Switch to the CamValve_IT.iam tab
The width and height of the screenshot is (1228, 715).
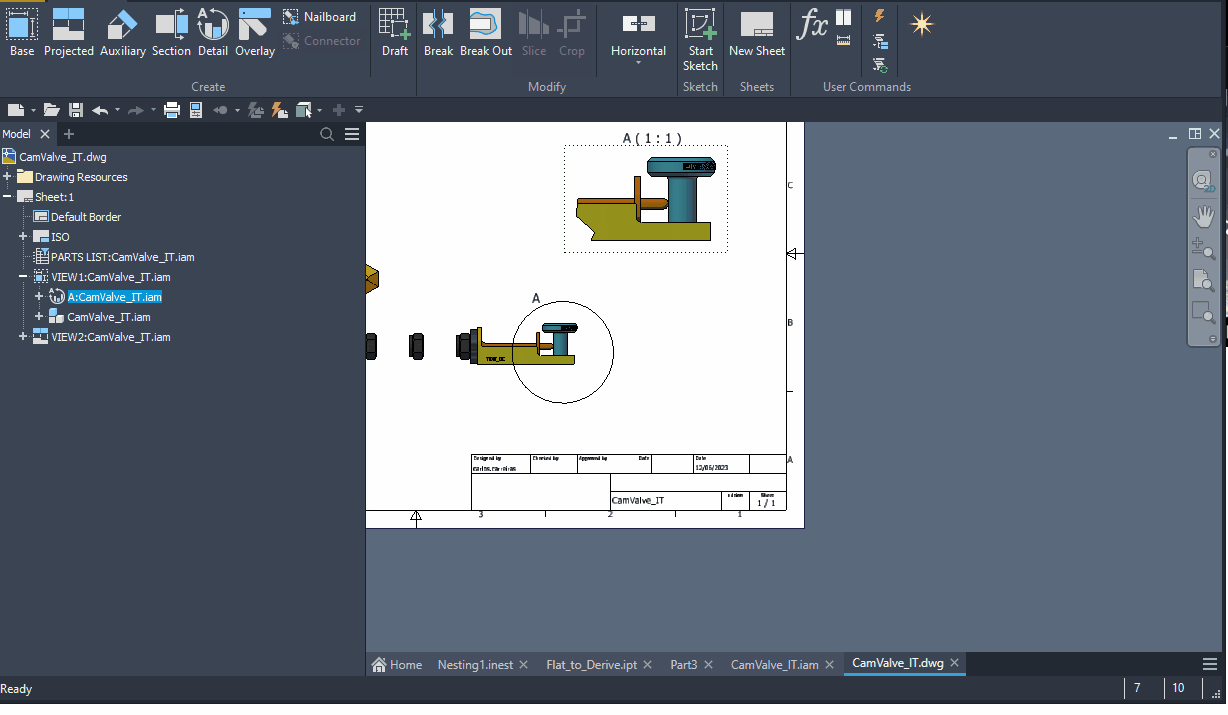775,663
